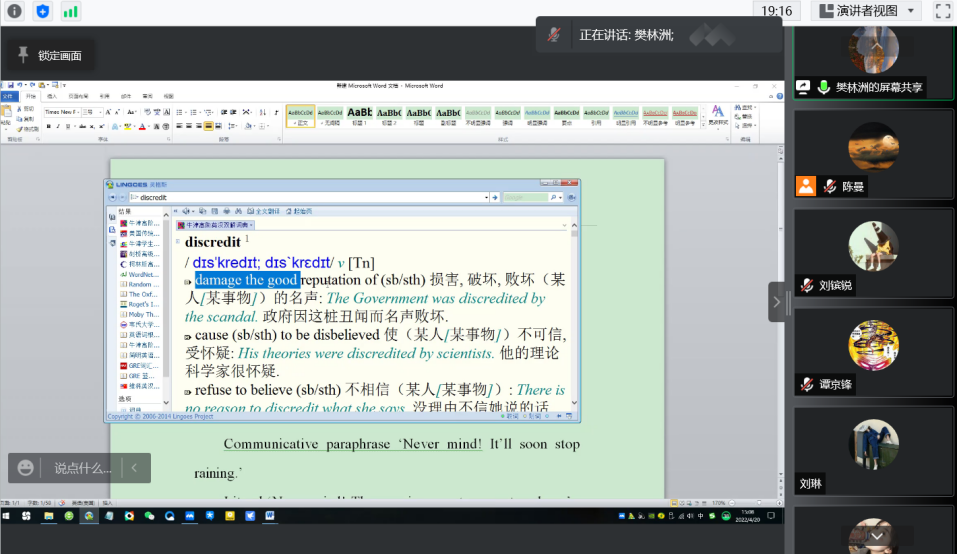This screenshot has width=957, height=554.
Task: Select 刘镔锐's participant tile
Action: (873, 253)
